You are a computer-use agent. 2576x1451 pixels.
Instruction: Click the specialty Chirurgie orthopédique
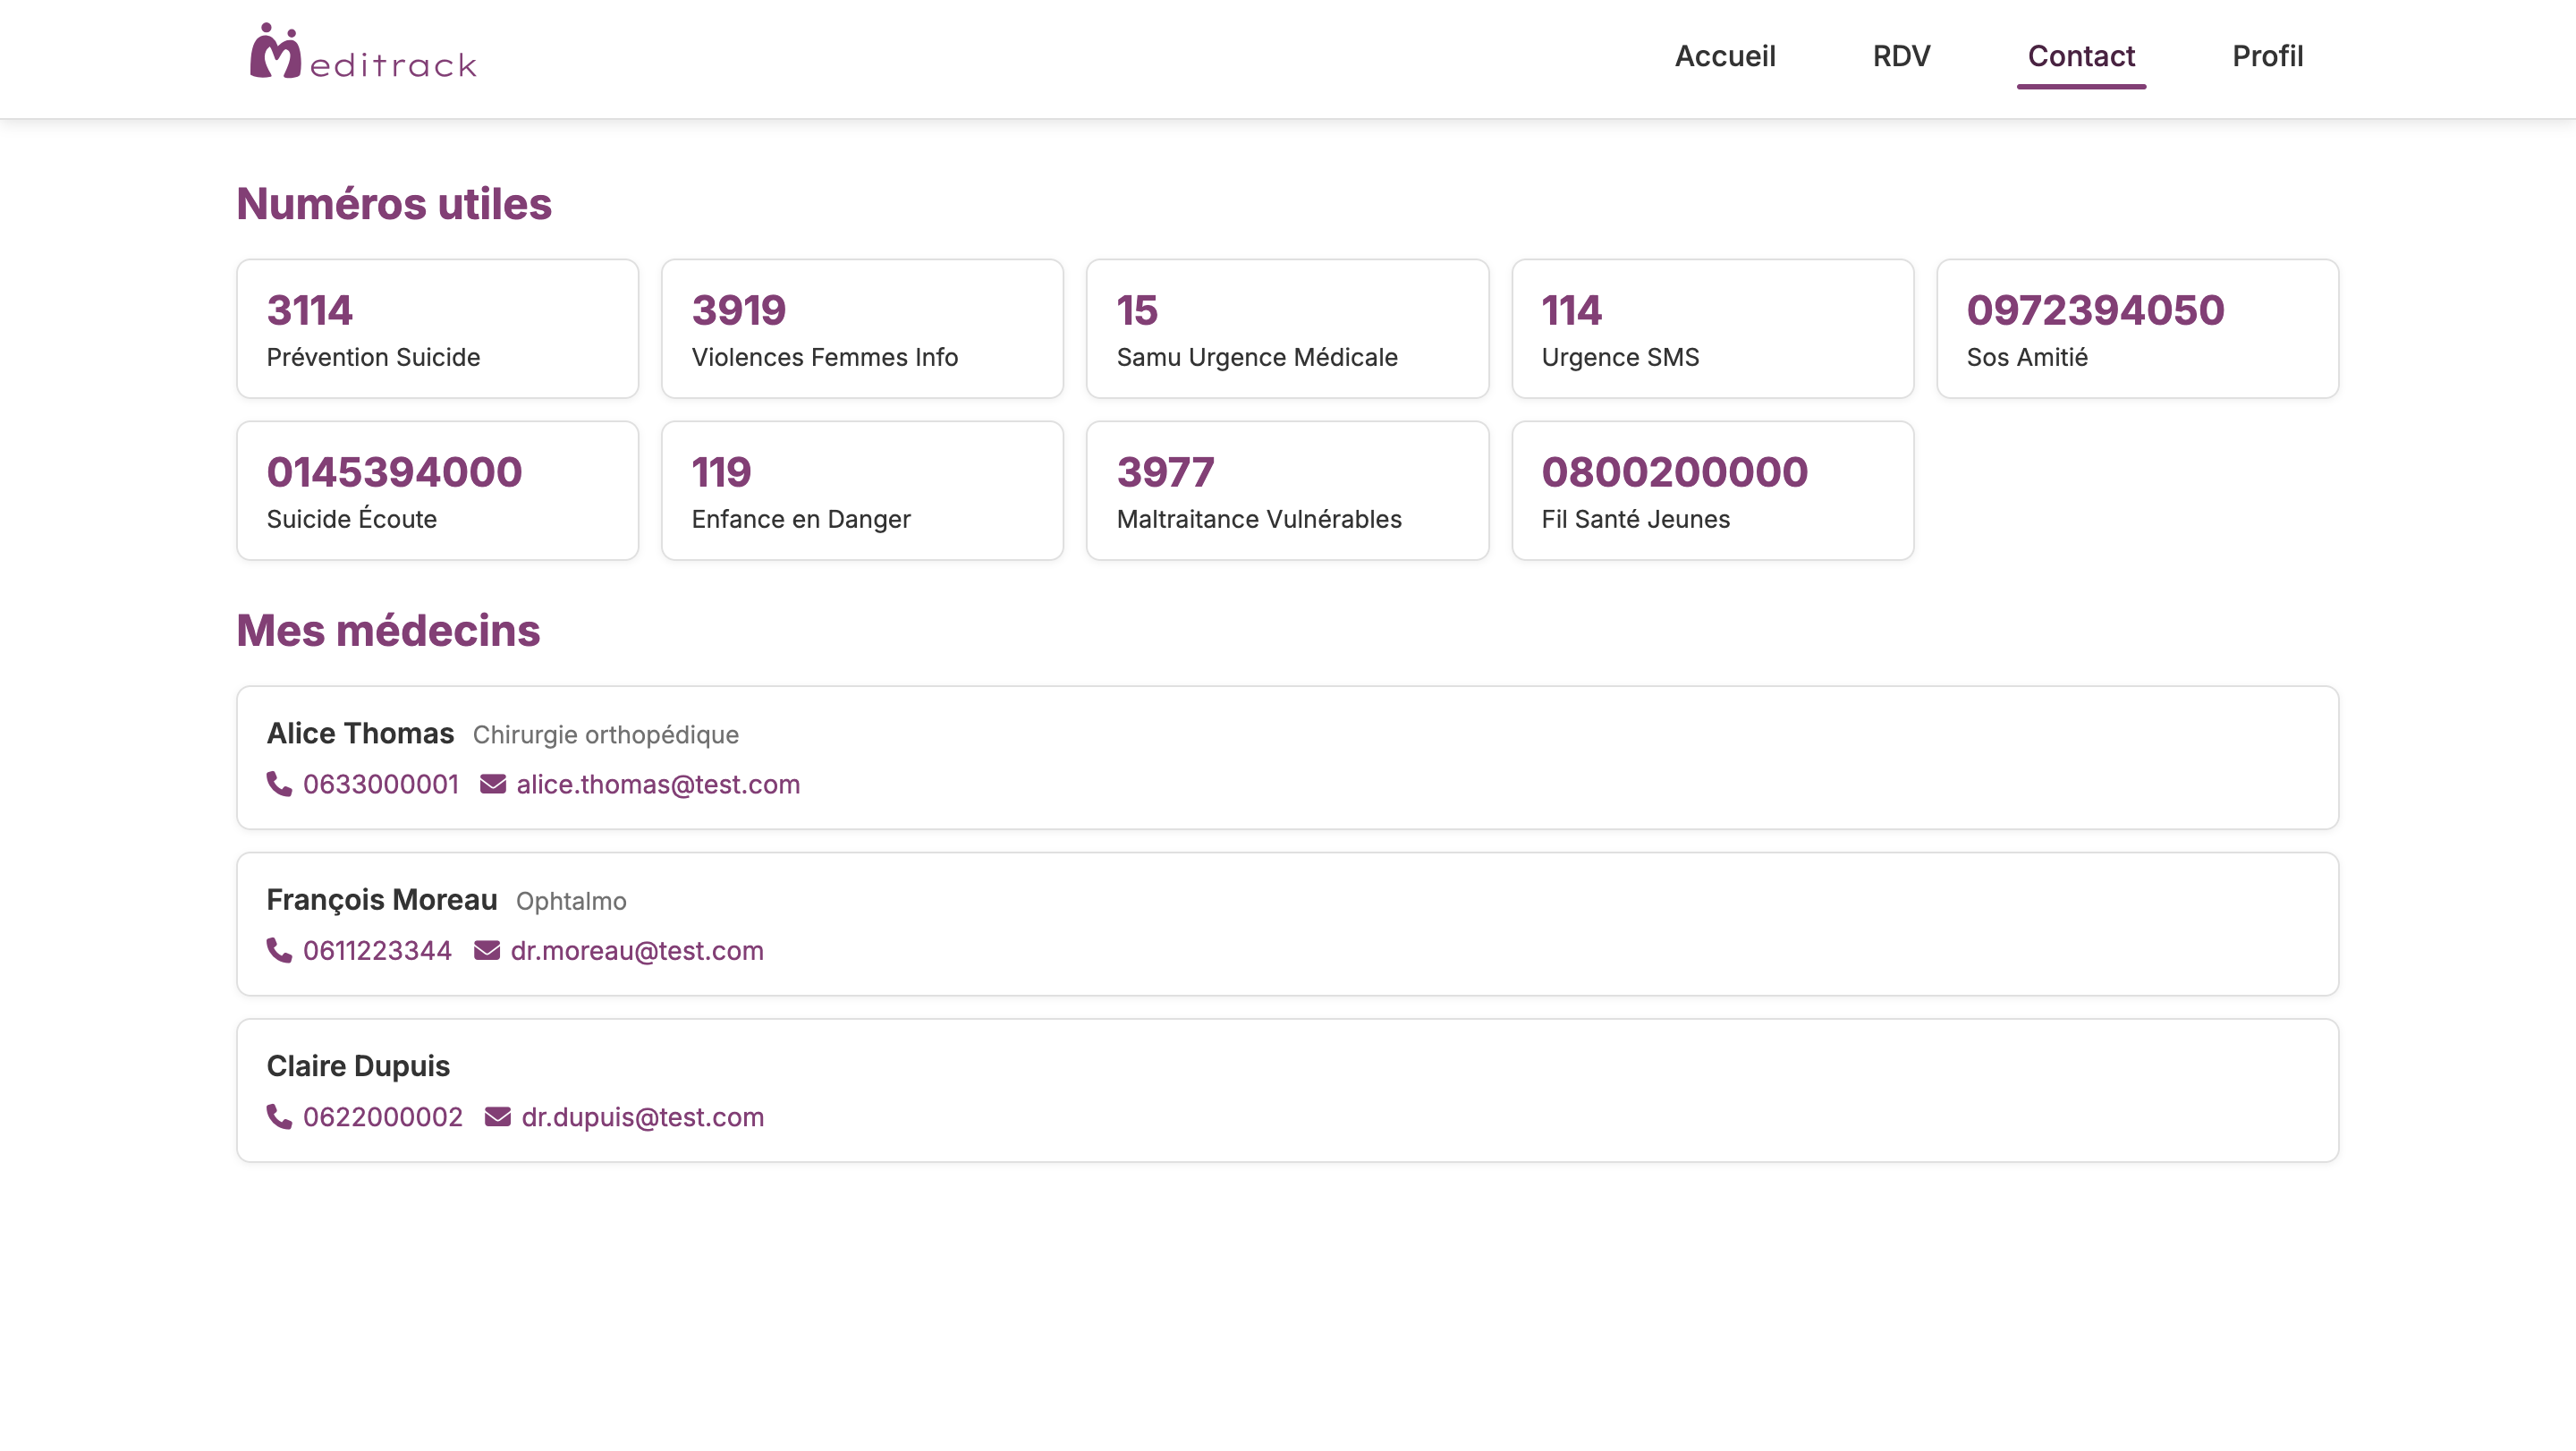[606, 735]
